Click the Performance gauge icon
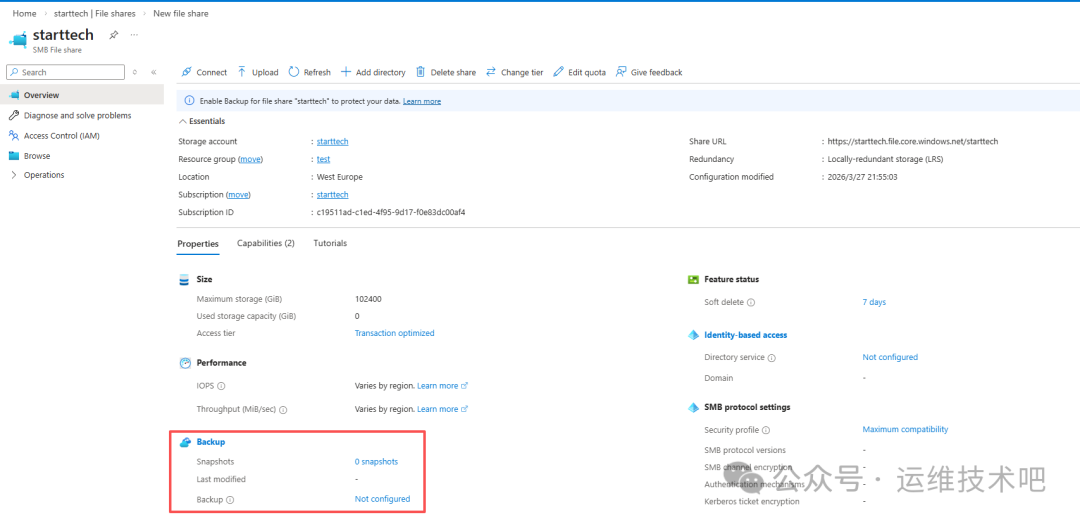This screenshot has width=1080, height=522. [185, 363]
